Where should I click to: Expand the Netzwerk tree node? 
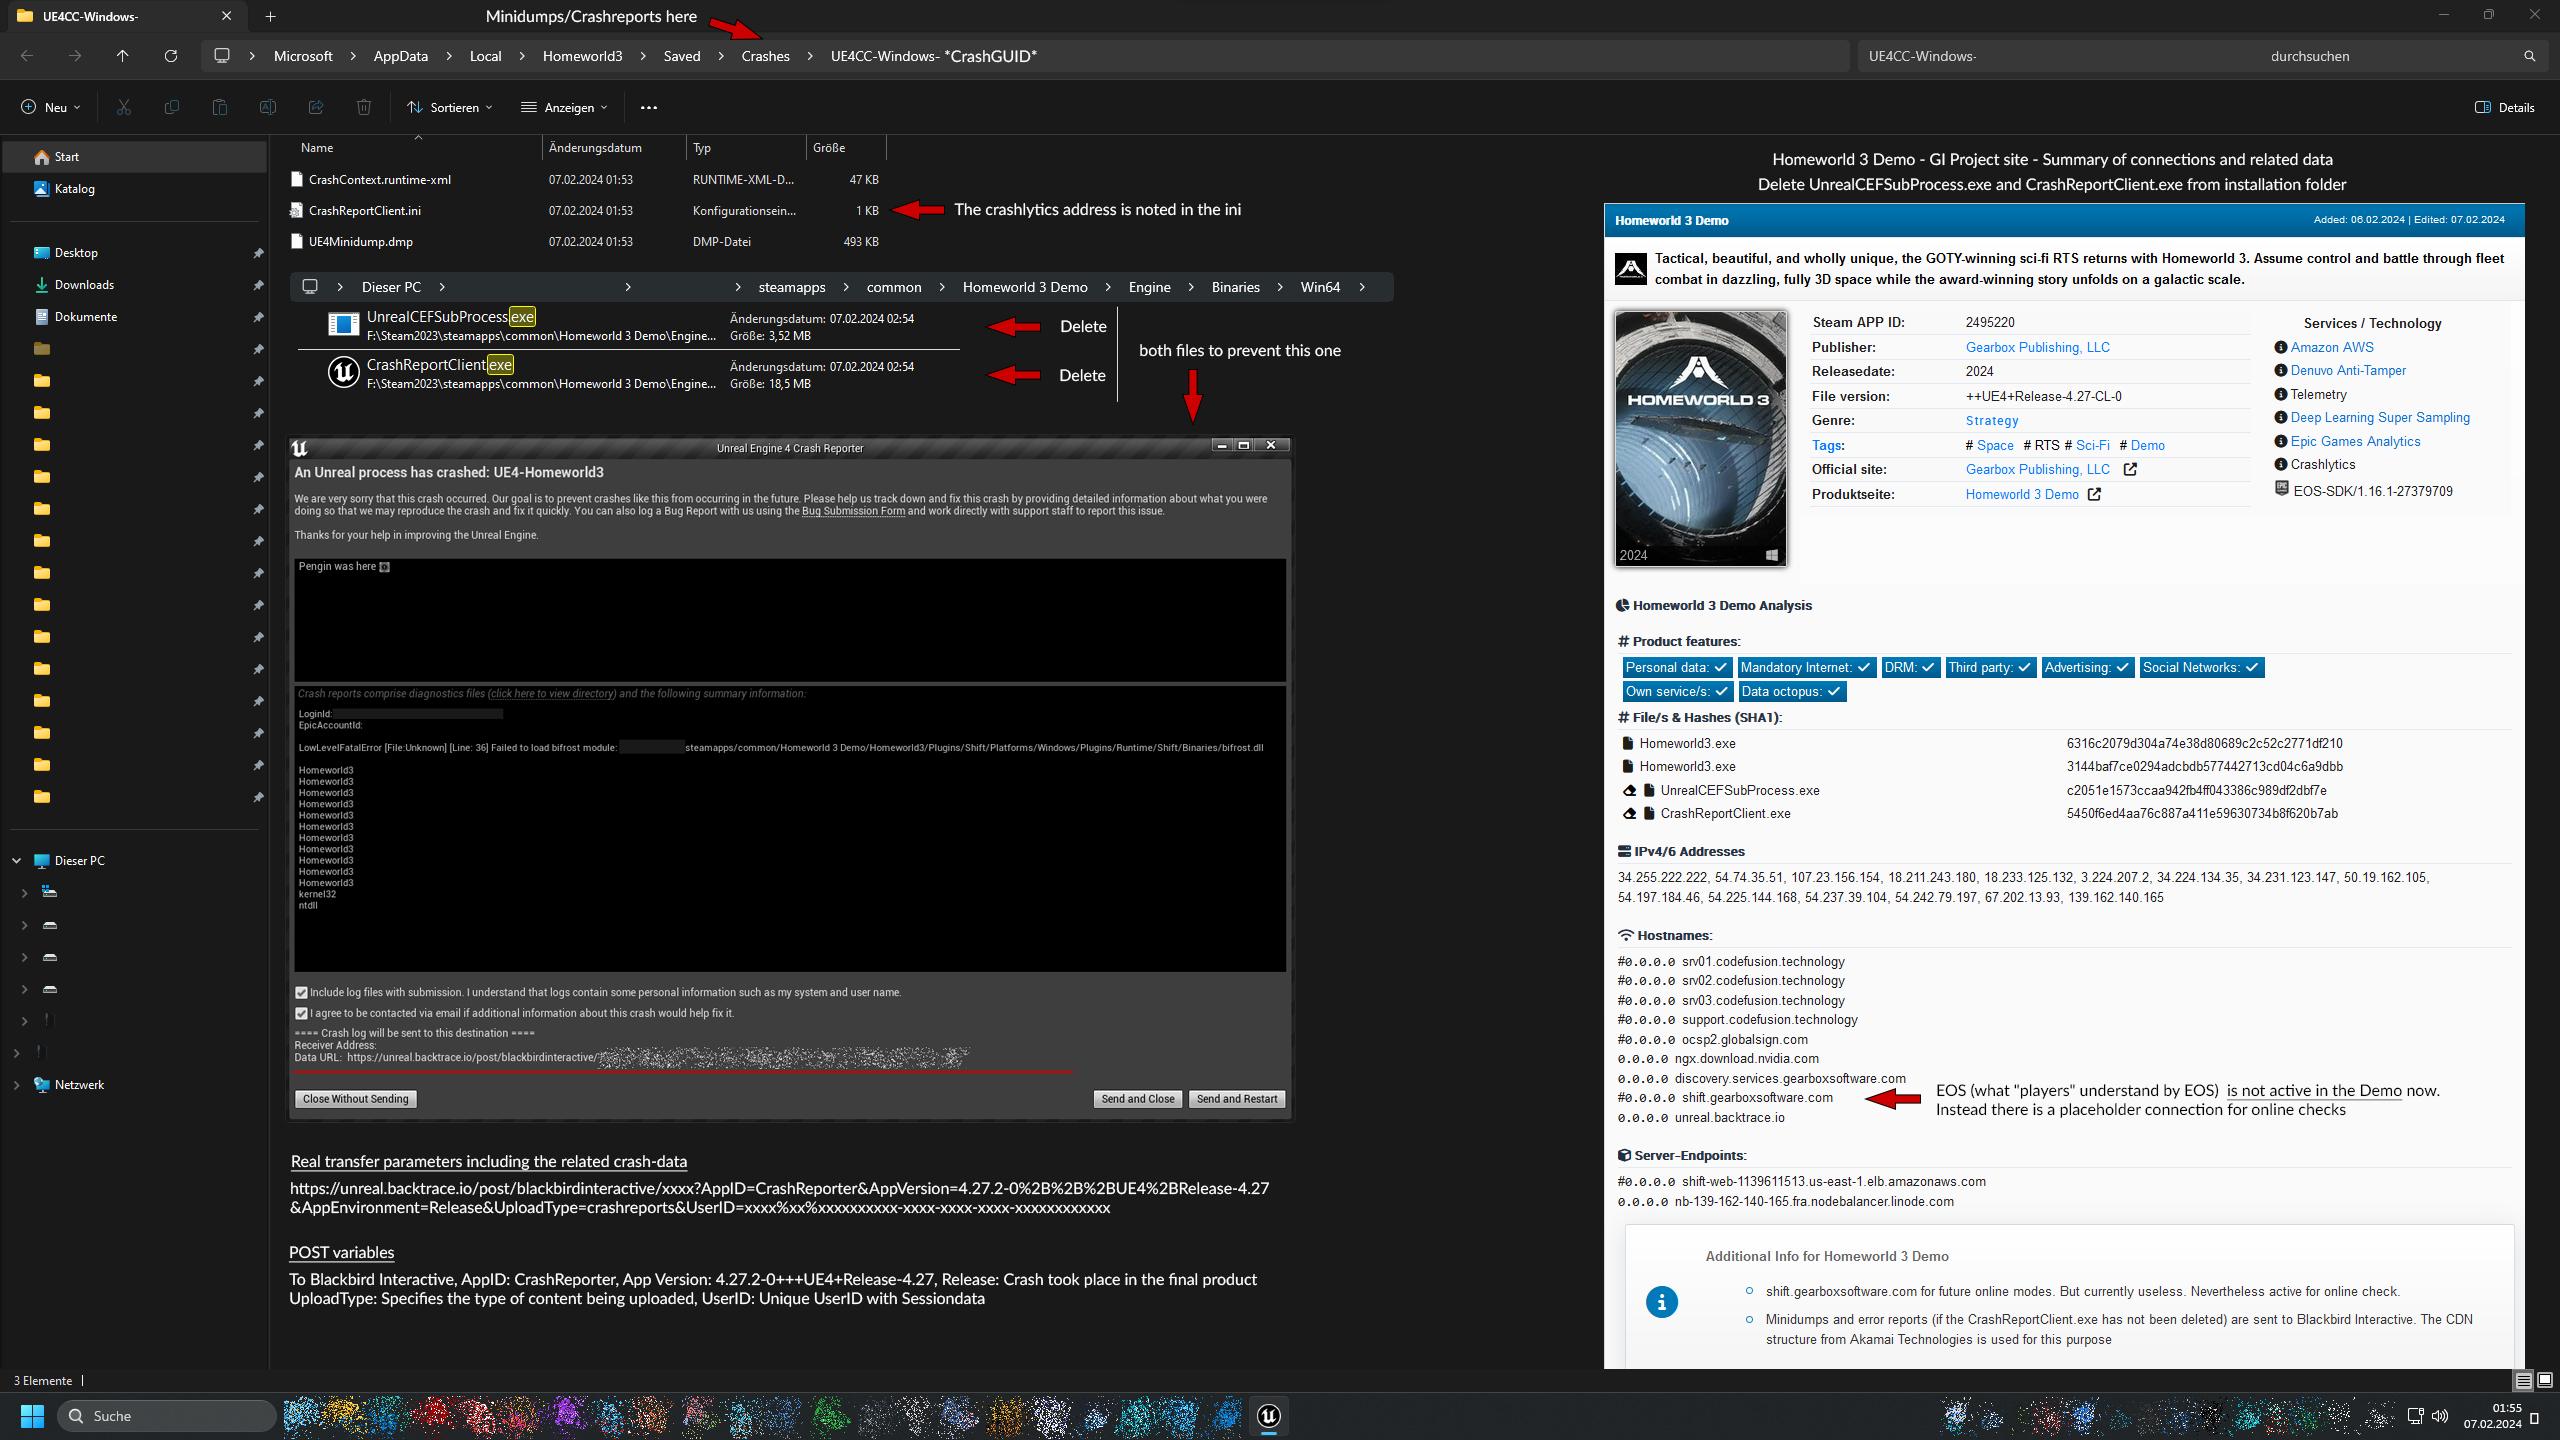(x=17, y=1085)
